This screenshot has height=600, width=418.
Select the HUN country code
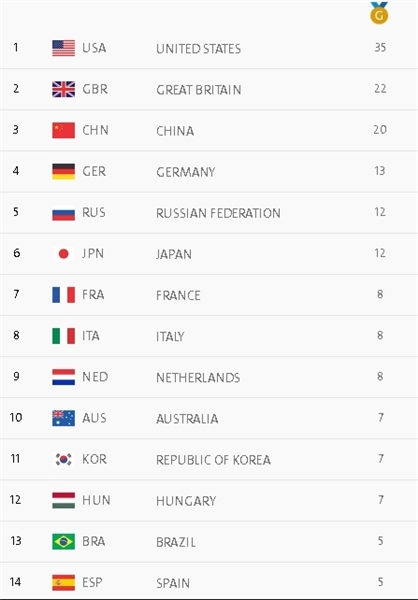point(96,500)
